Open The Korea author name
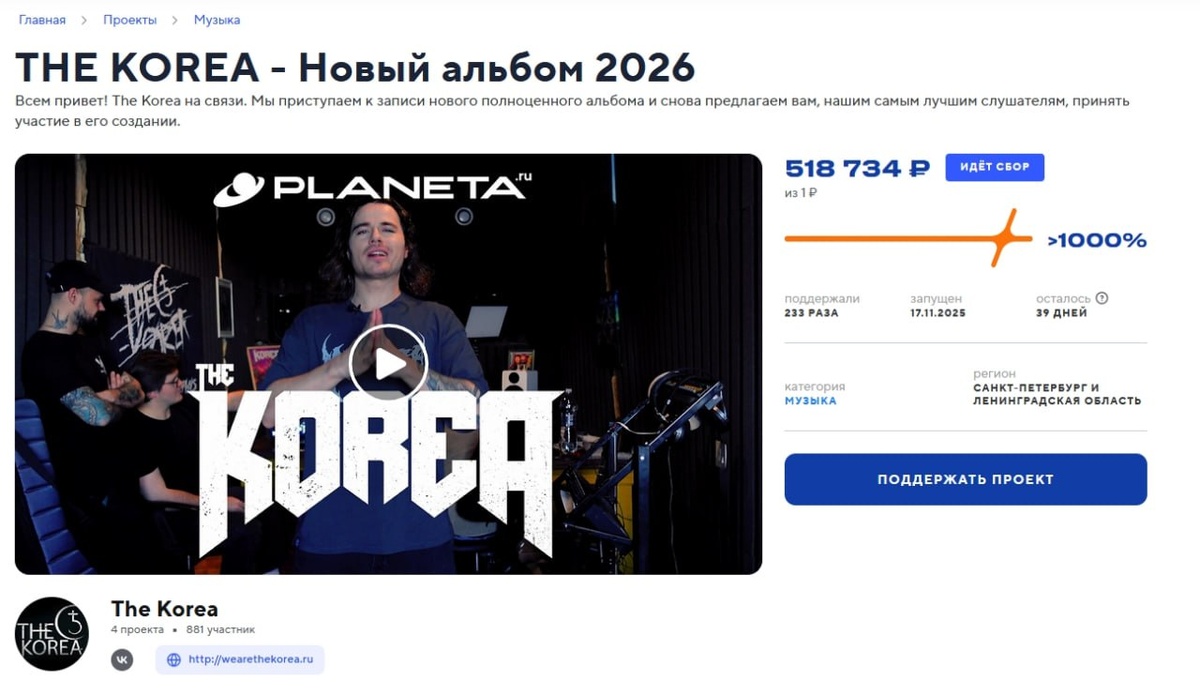 (x=164, y=609)
